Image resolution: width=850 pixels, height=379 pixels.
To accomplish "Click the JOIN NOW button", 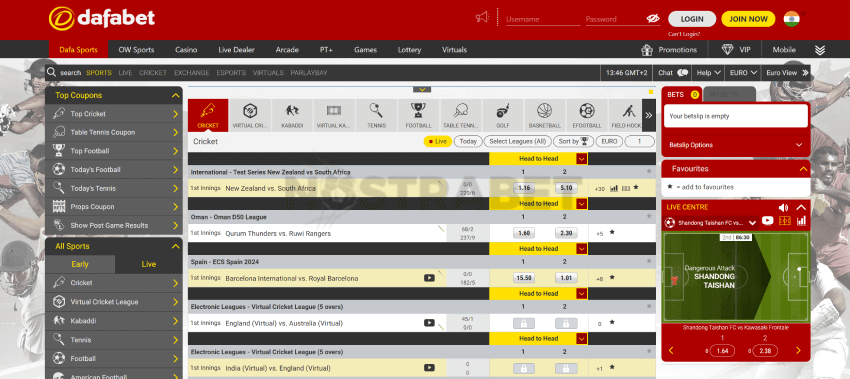I will pos(748,19).
